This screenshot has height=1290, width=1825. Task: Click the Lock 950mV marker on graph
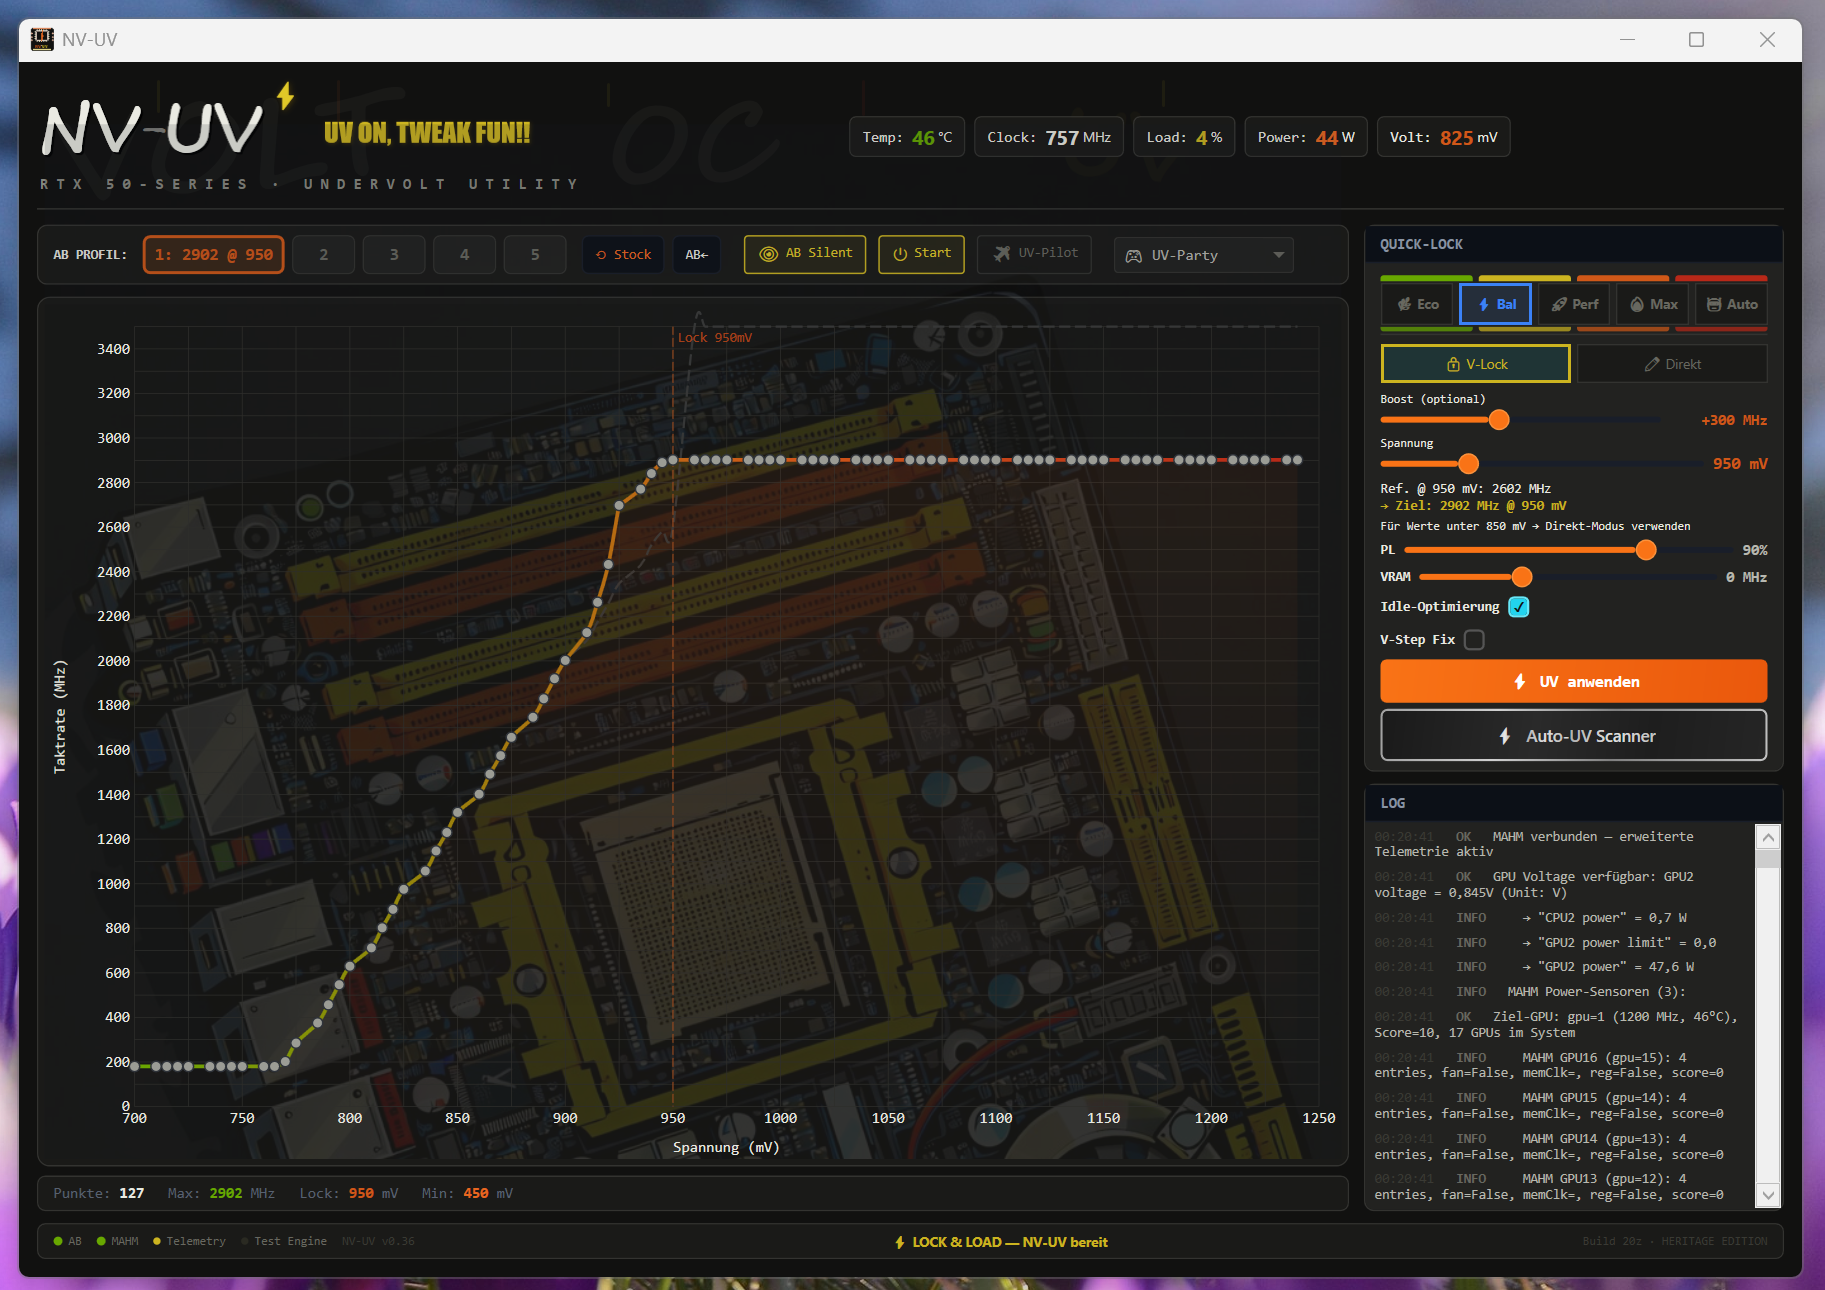point(714,338)
